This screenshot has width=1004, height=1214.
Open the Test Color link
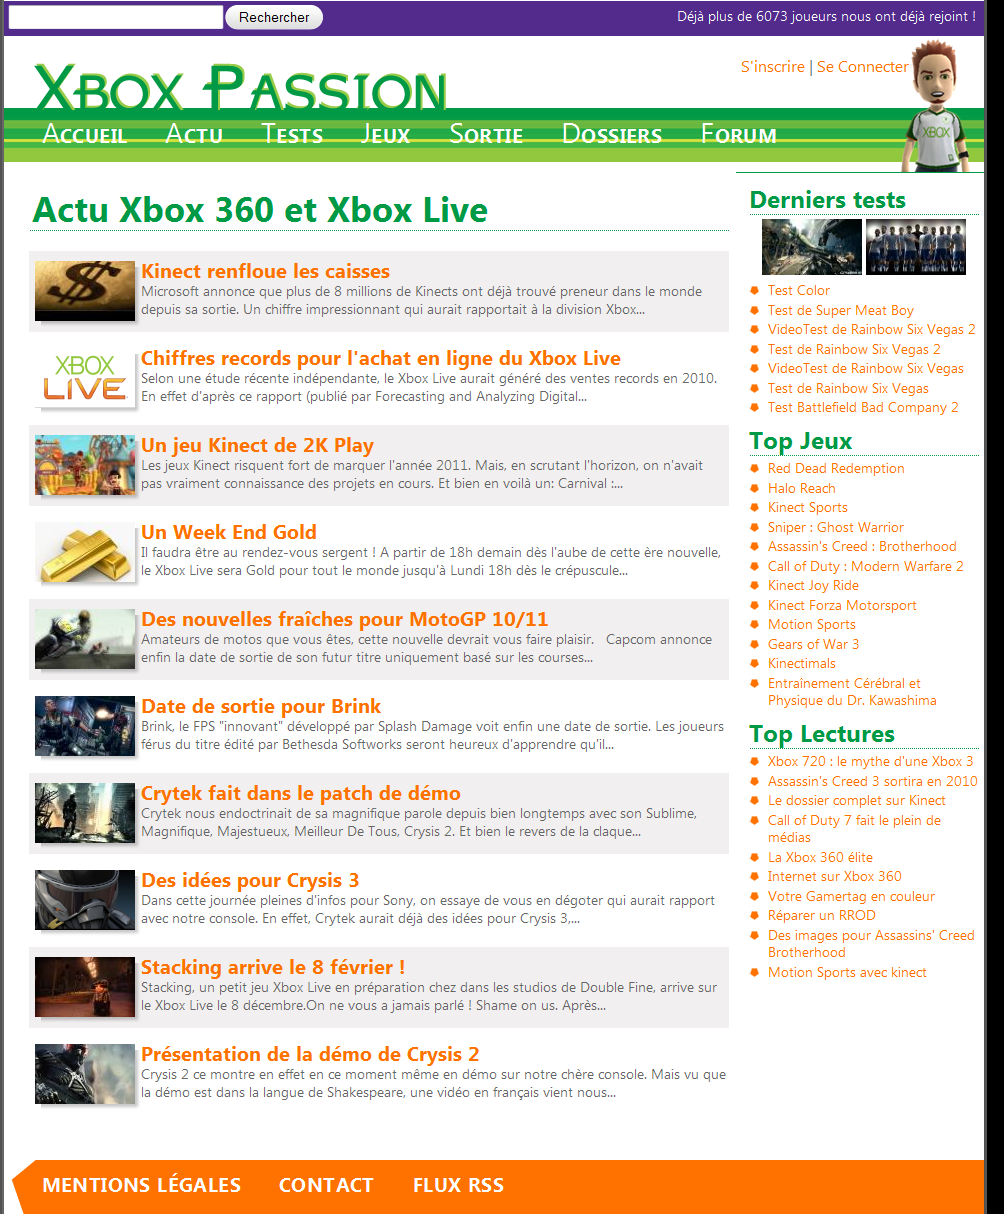pyautogui.click(x=799, y=290)
